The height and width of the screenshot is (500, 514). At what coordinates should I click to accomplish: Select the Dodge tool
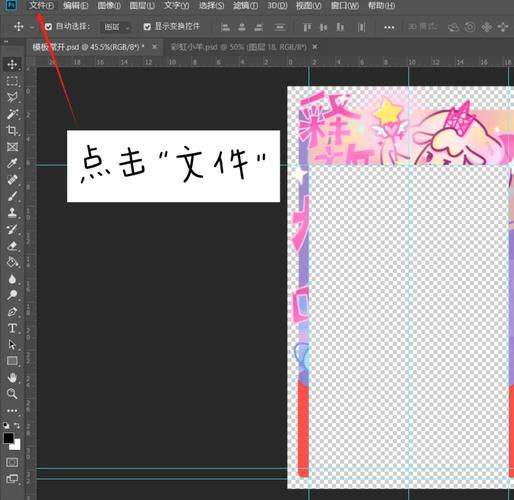tap(12, 295)
